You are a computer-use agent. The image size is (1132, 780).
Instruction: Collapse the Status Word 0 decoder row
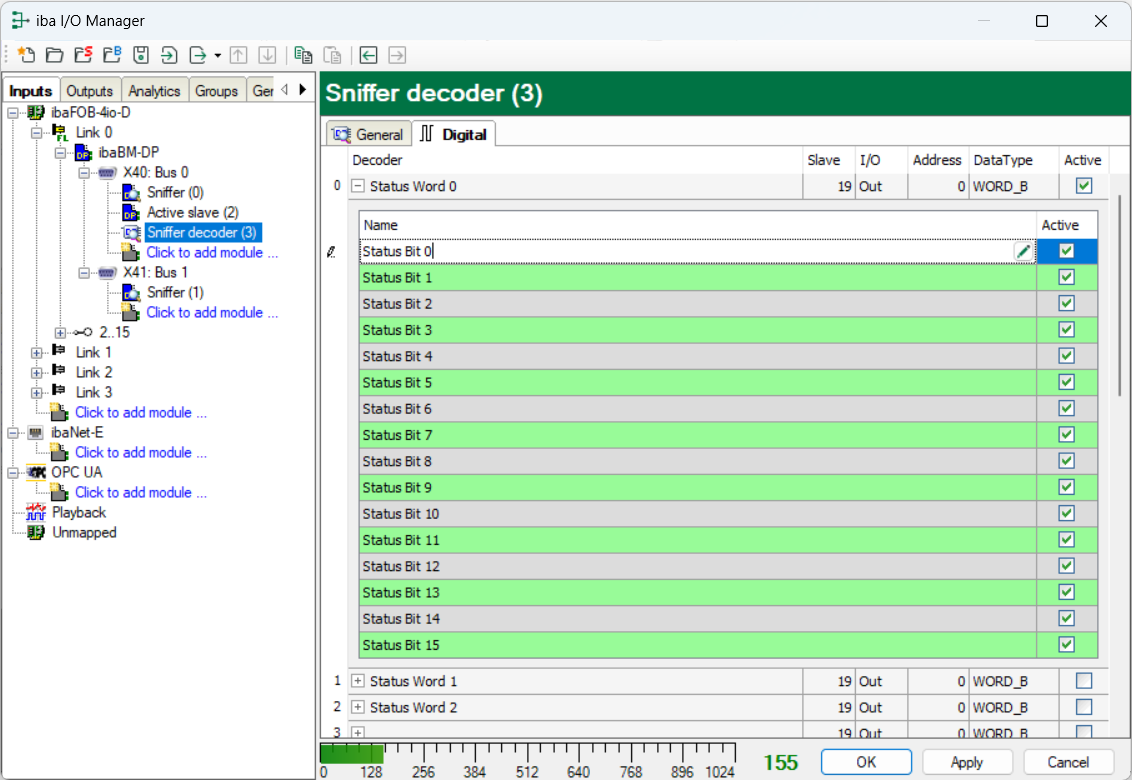(358, 186)
